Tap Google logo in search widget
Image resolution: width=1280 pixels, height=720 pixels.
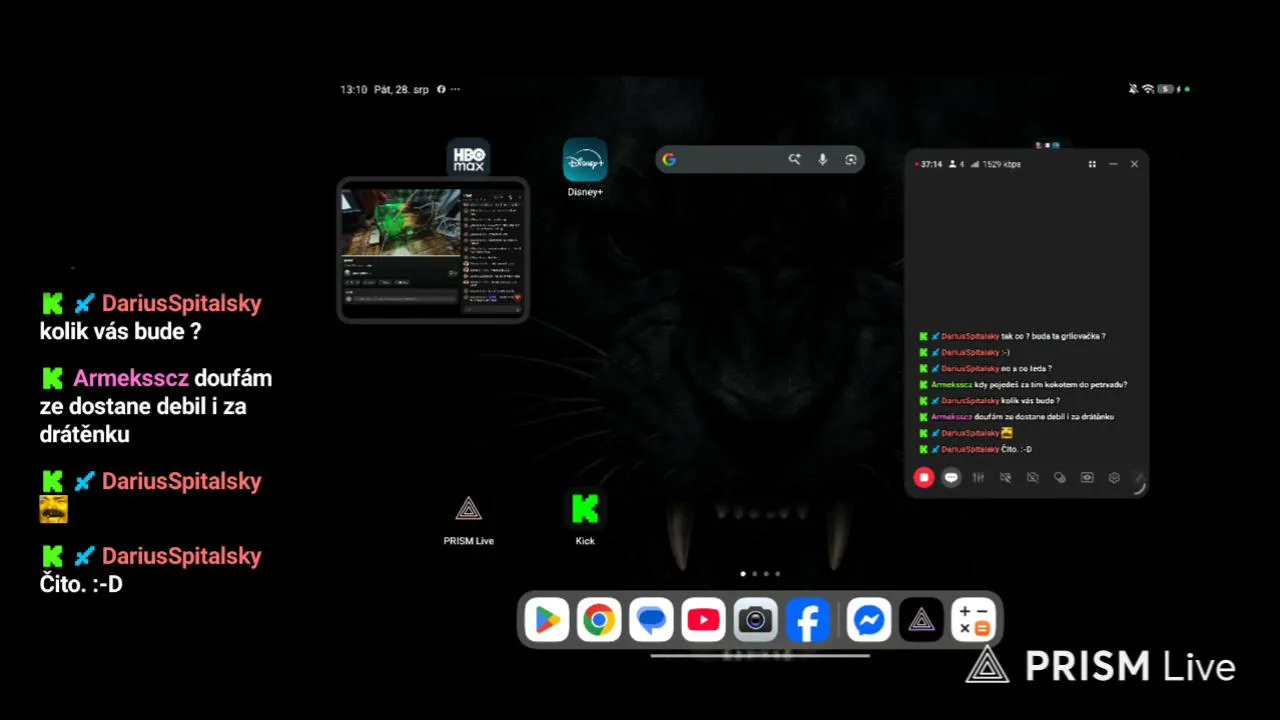pos(669,159)
